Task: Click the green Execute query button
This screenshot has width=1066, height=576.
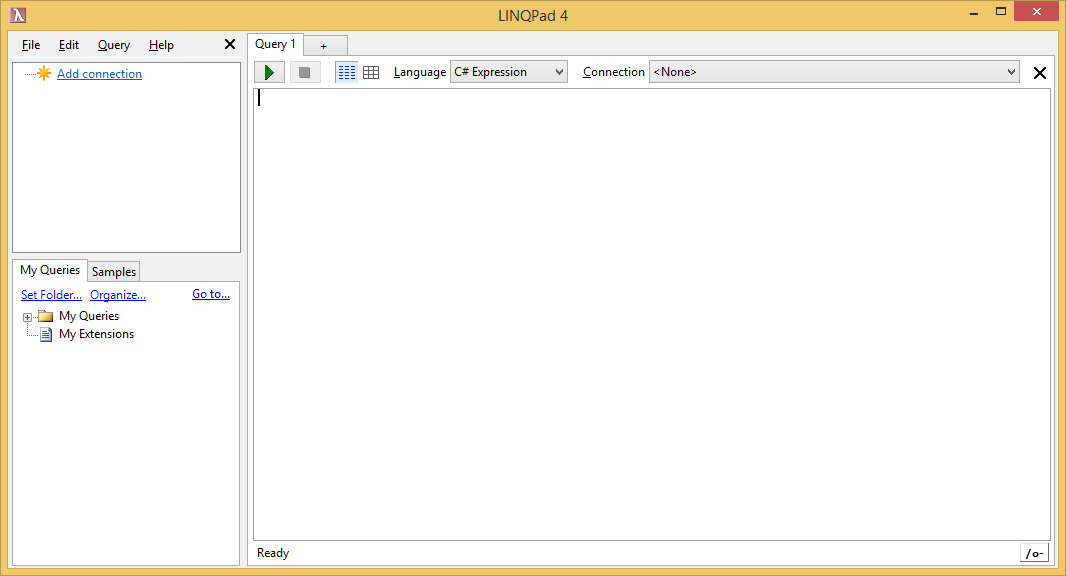Action: click(x=269, y=72)
